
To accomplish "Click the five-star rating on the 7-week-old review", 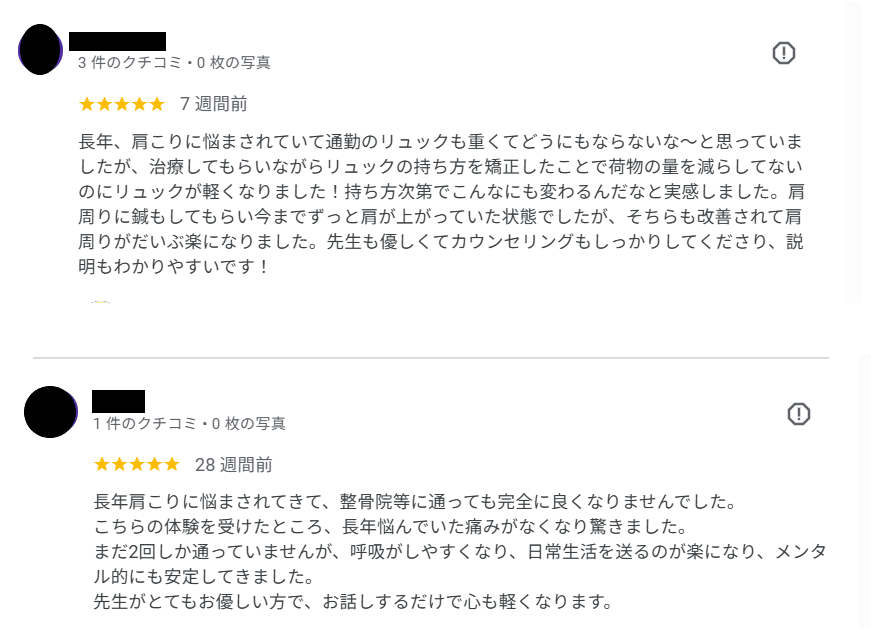I will pyautogui.click(x=121, y=104).
